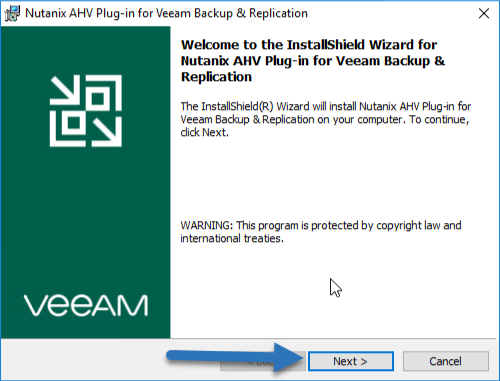Viewport: 500px width, 381px height.
Task: Click the upper-left diagonal arrow in the Veeam logo
Action: pyautogui.click(x=65, y=90)
